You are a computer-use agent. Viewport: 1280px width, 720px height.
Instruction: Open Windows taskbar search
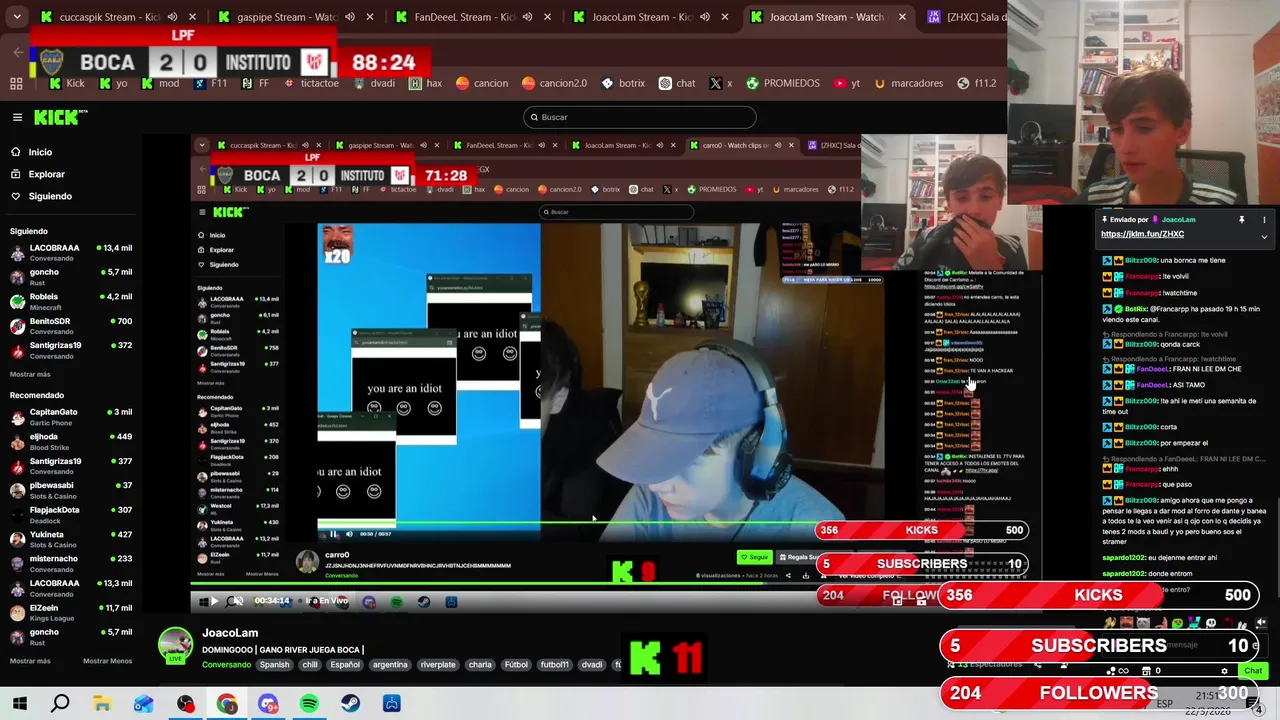60,704
